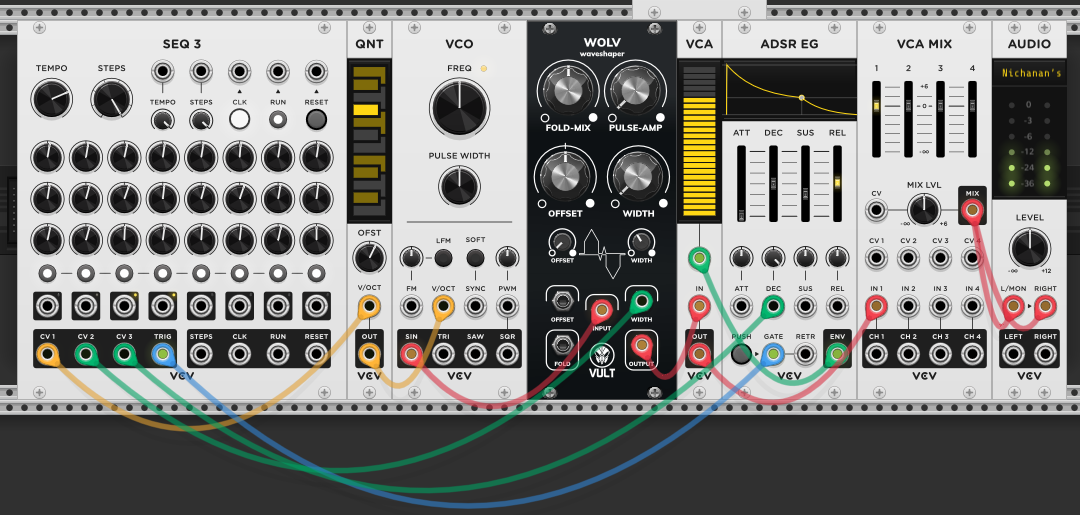Click the VCO PWM input jack
This screenshot has height=515, width=1080.
click(x=508, y=306)
